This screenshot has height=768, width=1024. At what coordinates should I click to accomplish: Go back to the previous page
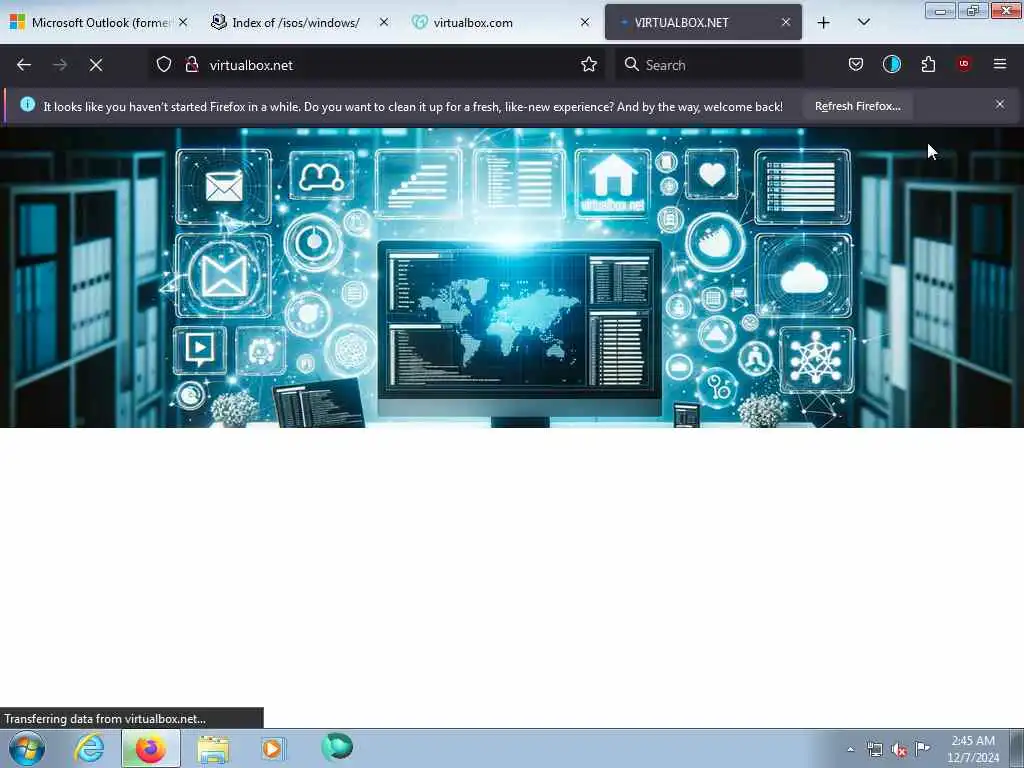pos(24,65)
